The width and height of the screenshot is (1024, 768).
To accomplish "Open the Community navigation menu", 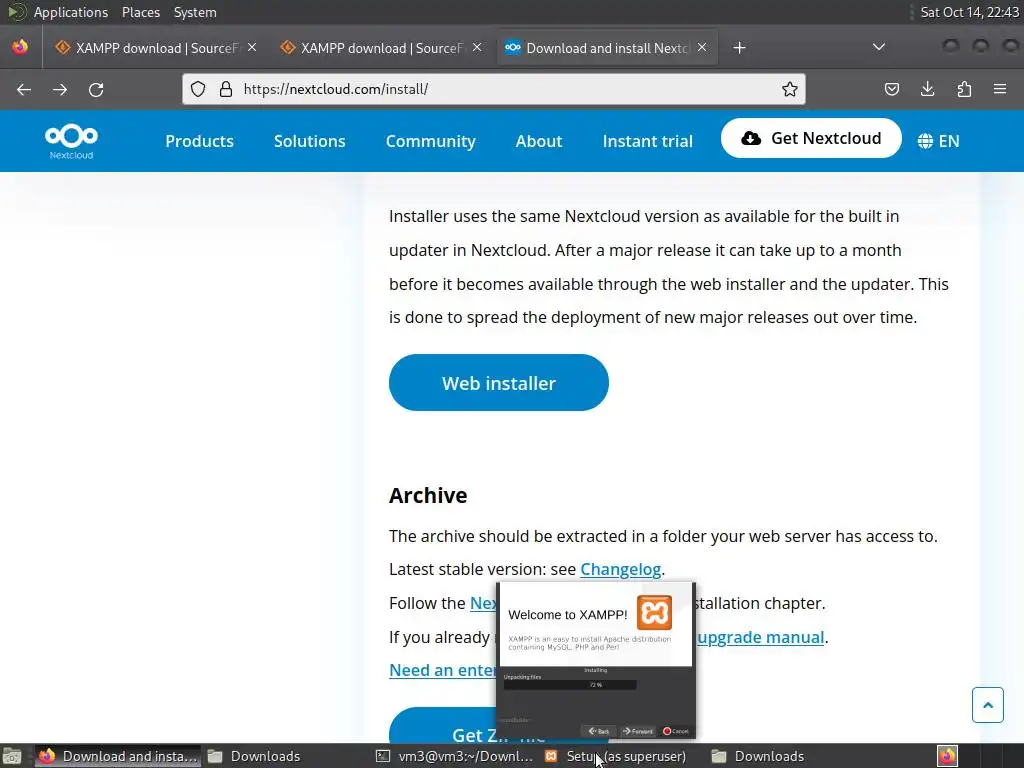I will point(430,141).
